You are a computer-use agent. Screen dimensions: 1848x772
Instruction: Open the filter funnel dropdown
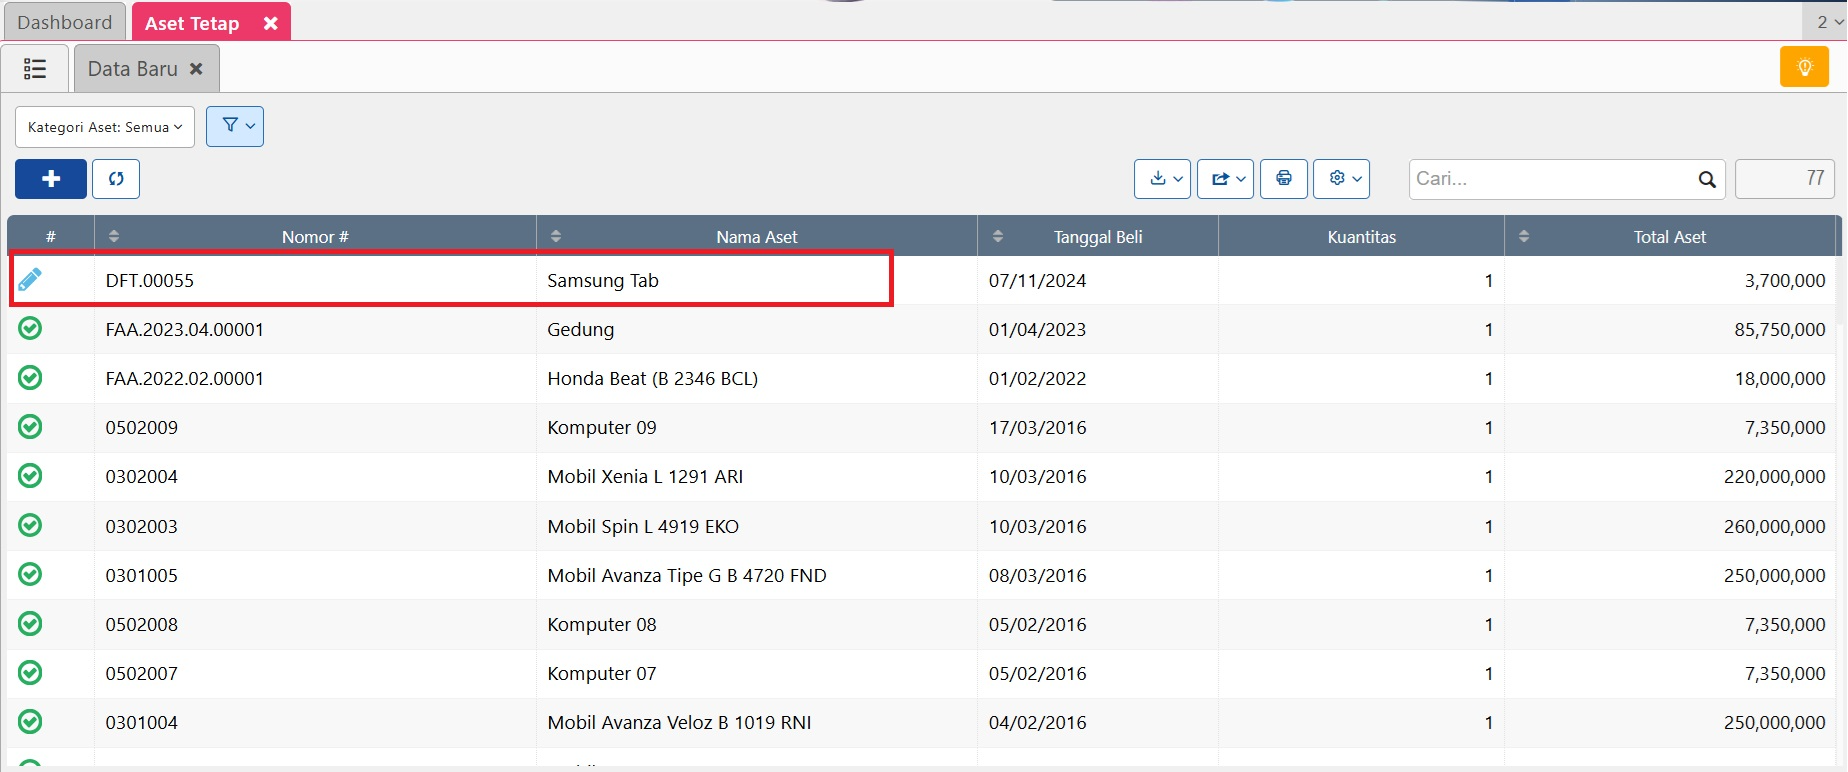[x=235, y=126]
